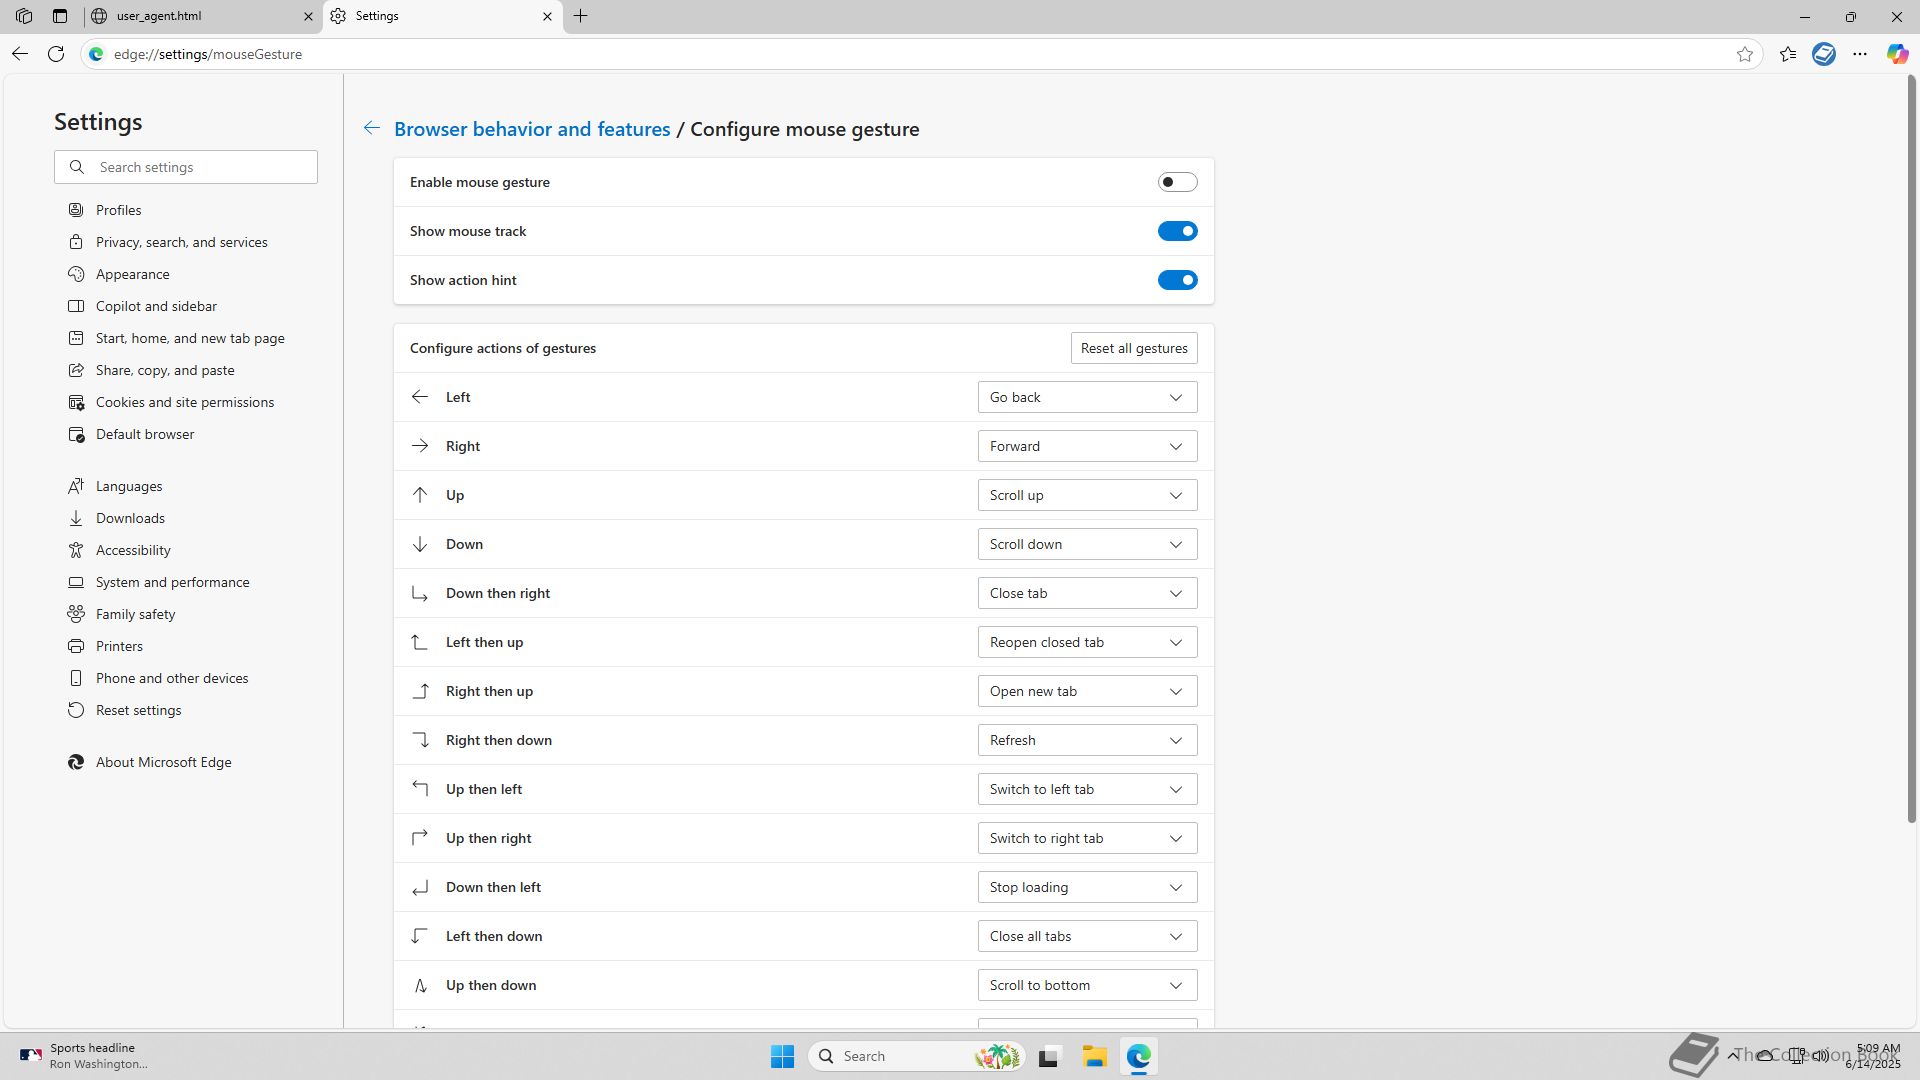Open new tab with plus button
The image size is (1920, 1080).
tap(581, 16)
